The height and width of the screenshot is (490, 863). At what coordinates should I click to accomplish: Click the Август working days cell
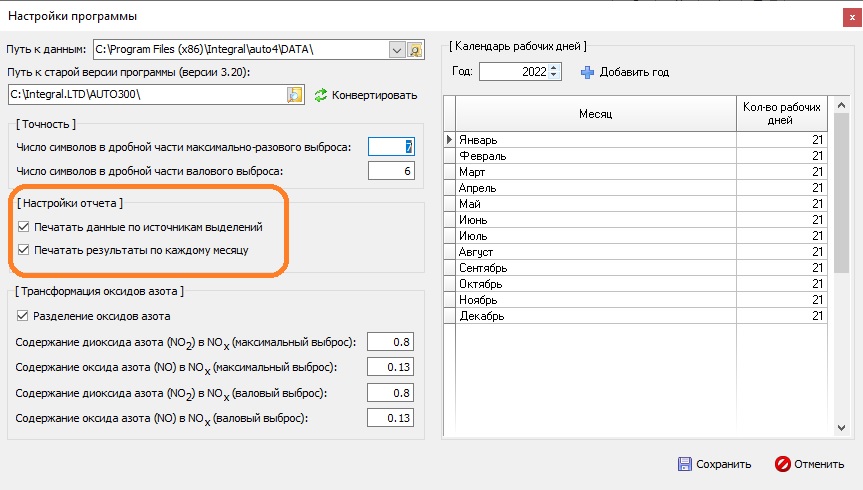click(781, 252)
